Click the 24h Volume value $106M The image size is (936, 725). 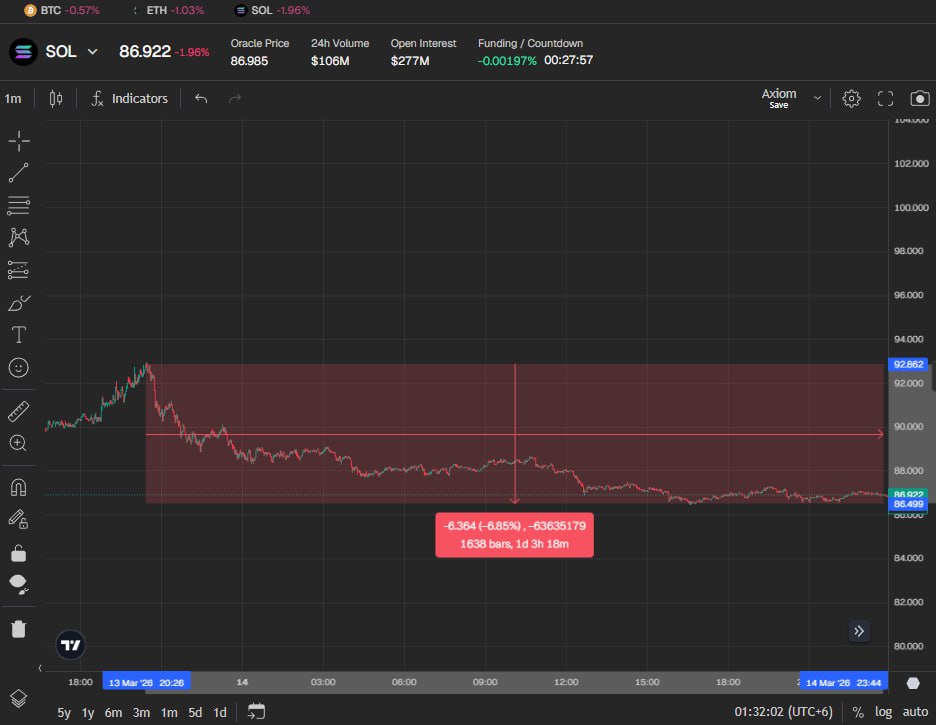pyautogui.click(x=330, y=61)
